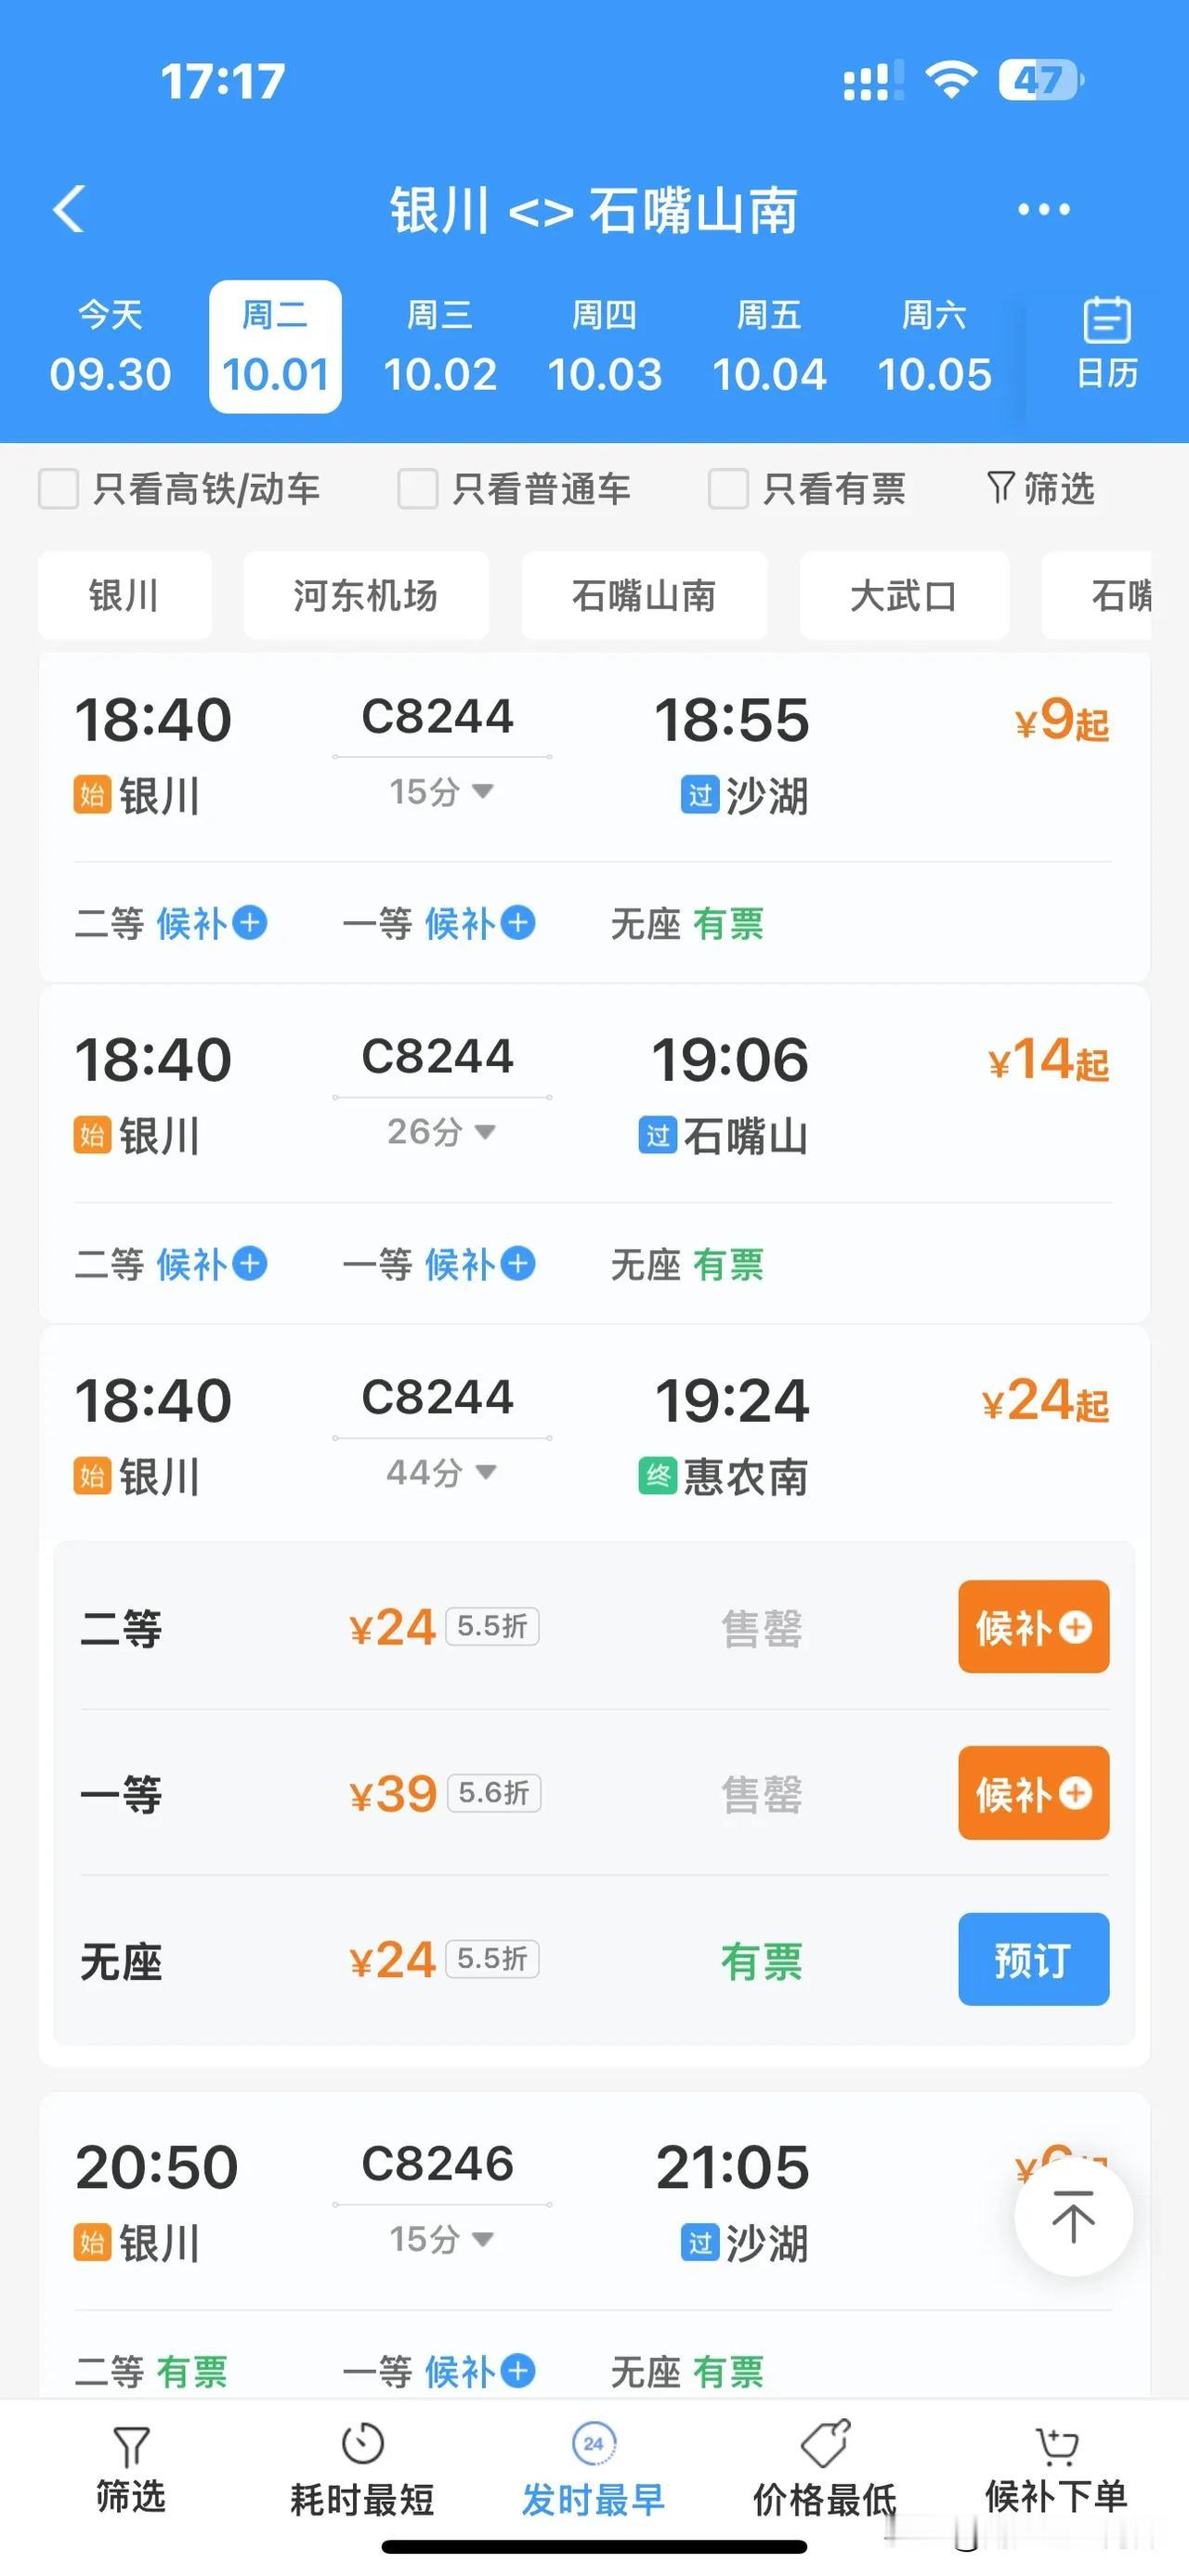Select the 周三 10.02 date tab
Viewport: 1189px width, 2576px height.
(x=440, y=346)
